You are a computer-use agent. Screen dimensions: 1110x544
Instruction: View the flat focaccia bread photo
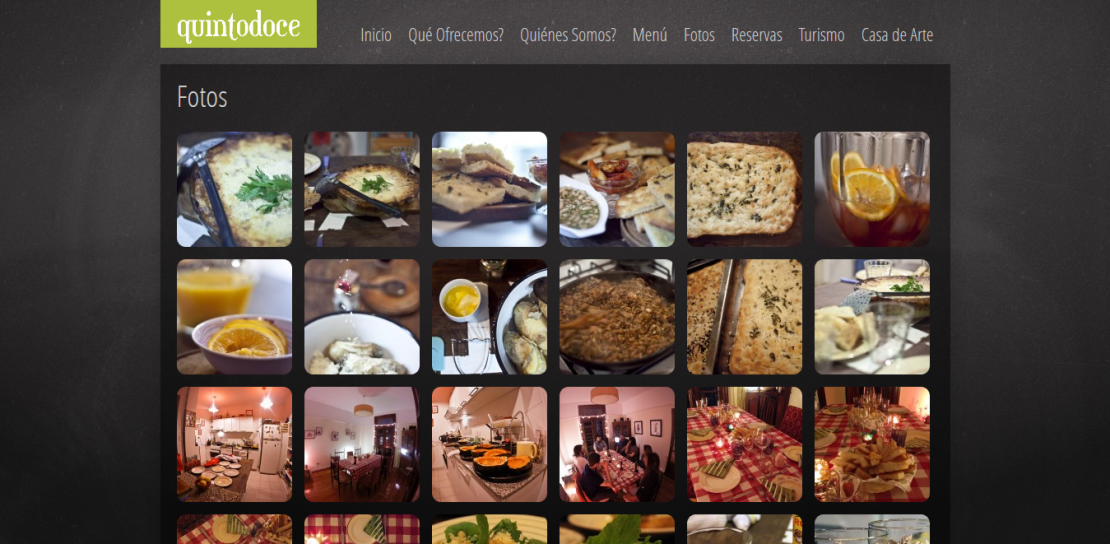tap(745, 189)
